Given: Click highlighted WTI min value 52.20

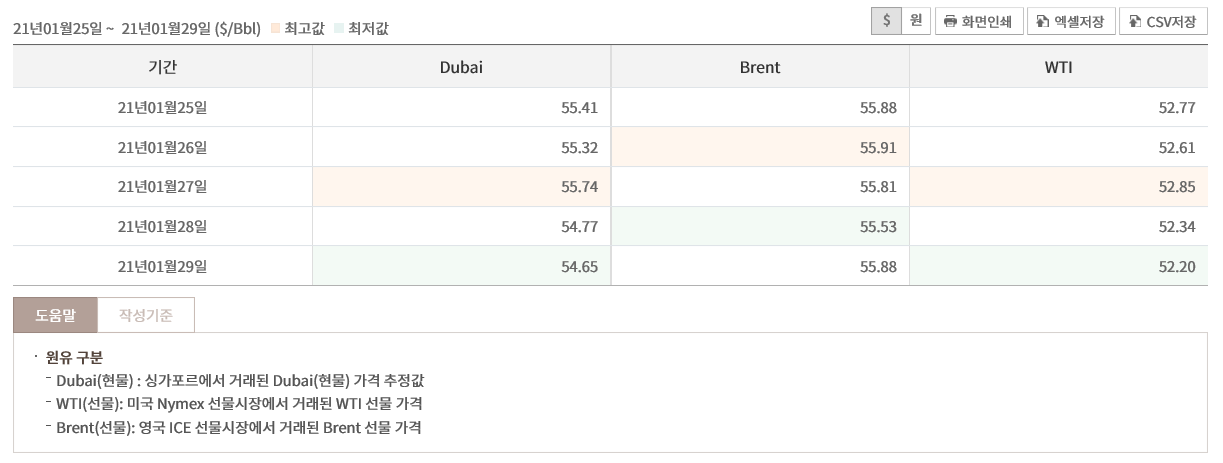Looking at the screenshot, I should tap(1177, 267).
